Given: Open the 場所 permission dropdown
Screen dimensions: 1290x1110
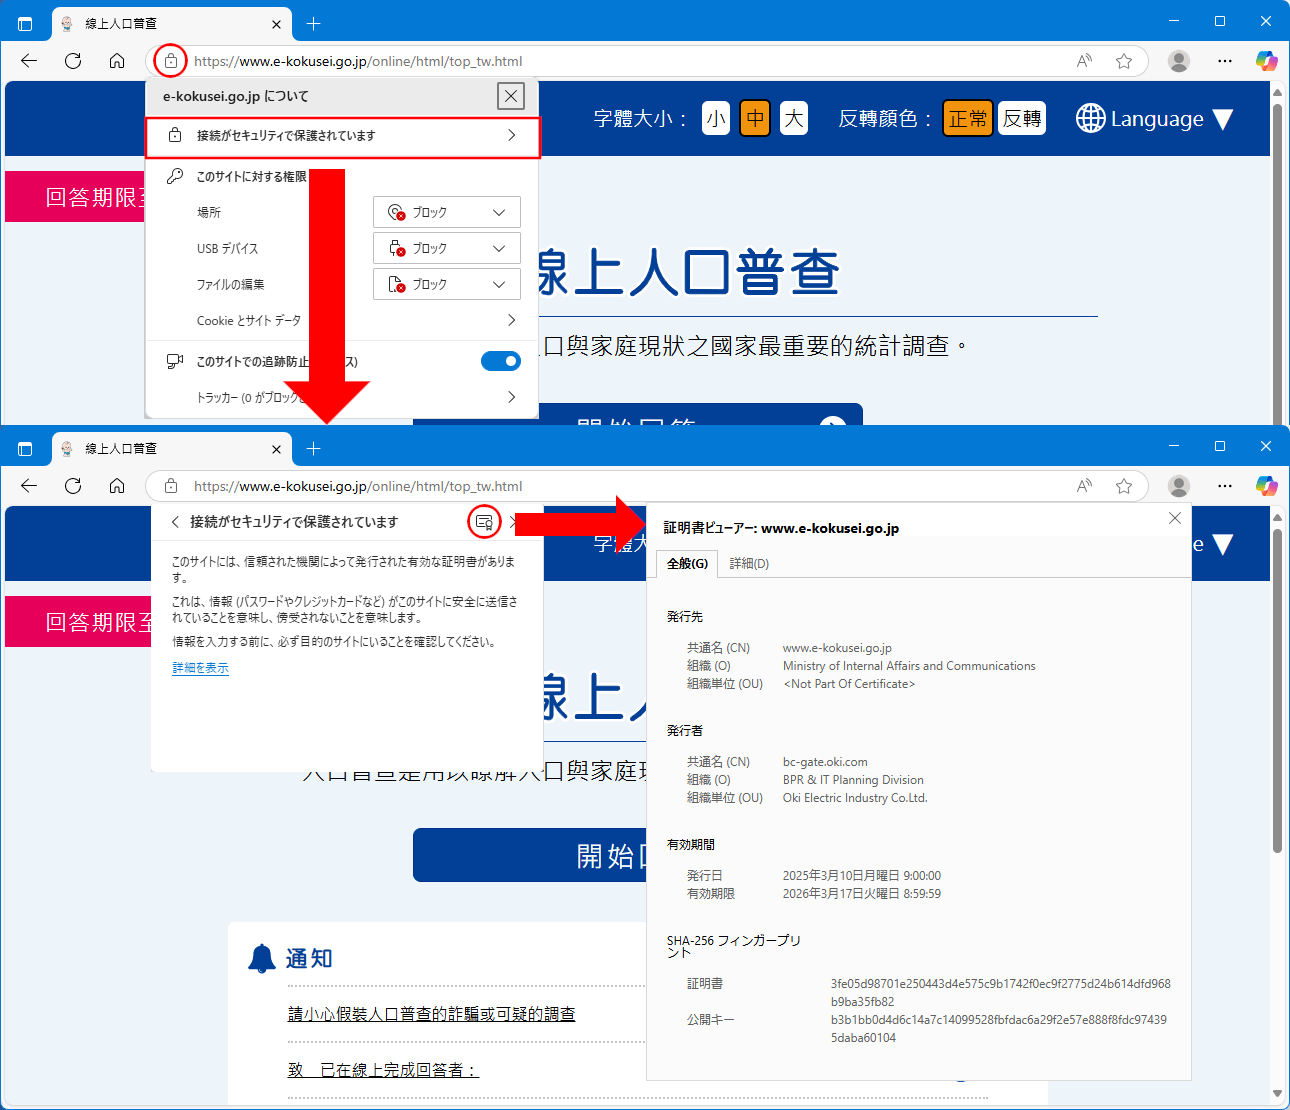Looking at the screenshot, I should 446,212.
